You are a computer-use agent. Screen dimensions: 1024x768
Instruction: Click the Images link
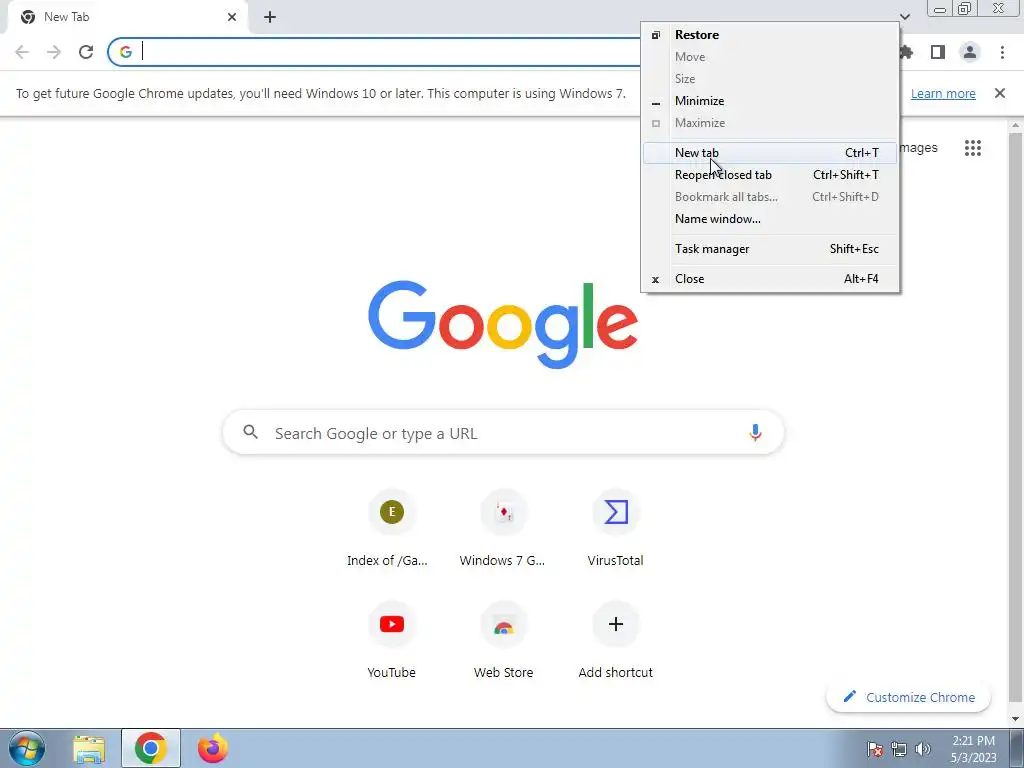pos(918,148)
